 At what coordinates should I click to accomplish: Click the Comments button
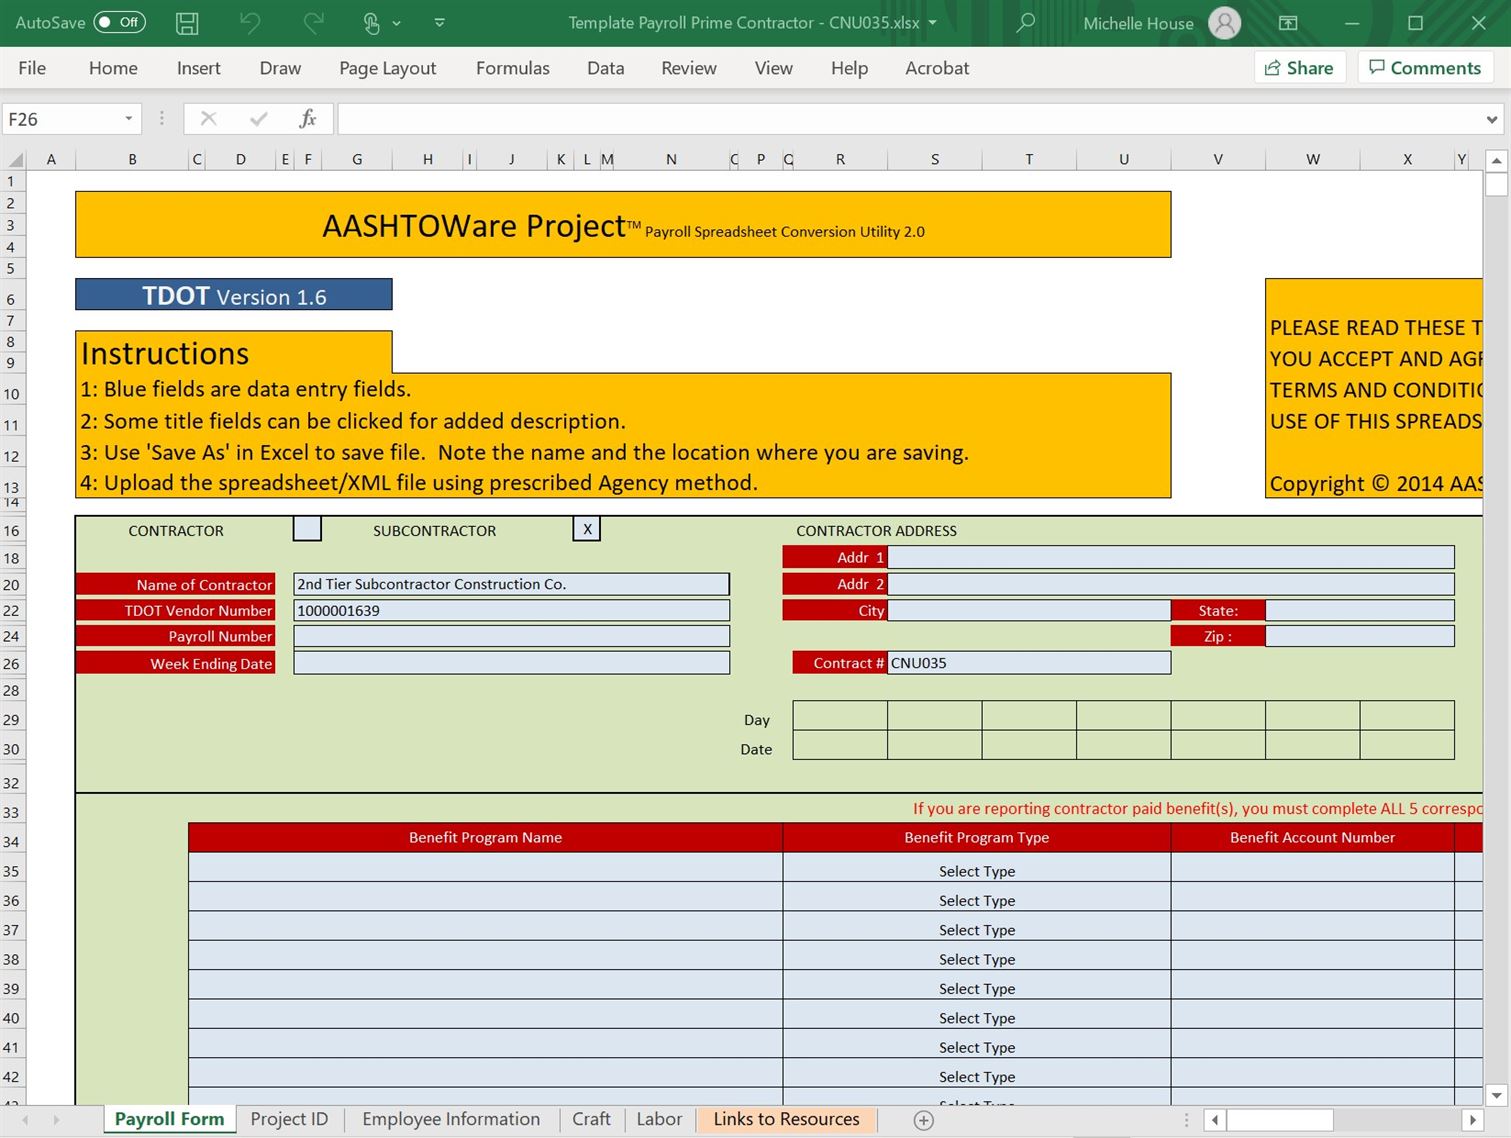1425,68
